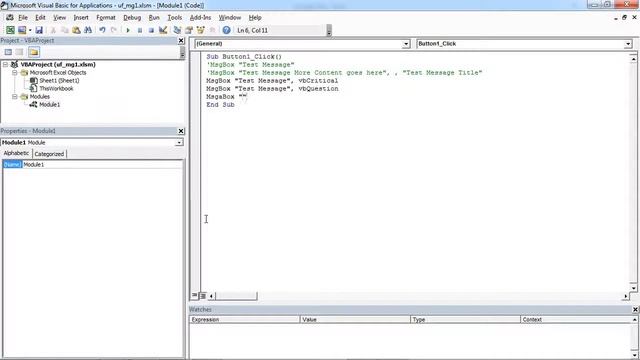Open the (General) object dropdown
The height and width of the screenshot is (360, 640).
click(406, 44)
